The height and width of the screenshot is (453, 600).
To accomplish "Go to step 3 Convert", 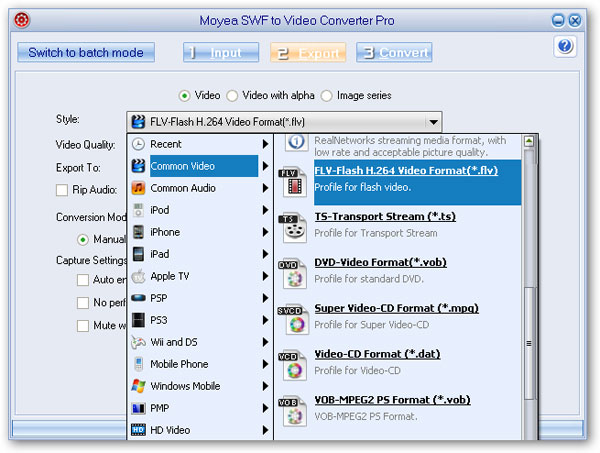I will (x=394, y=52).
